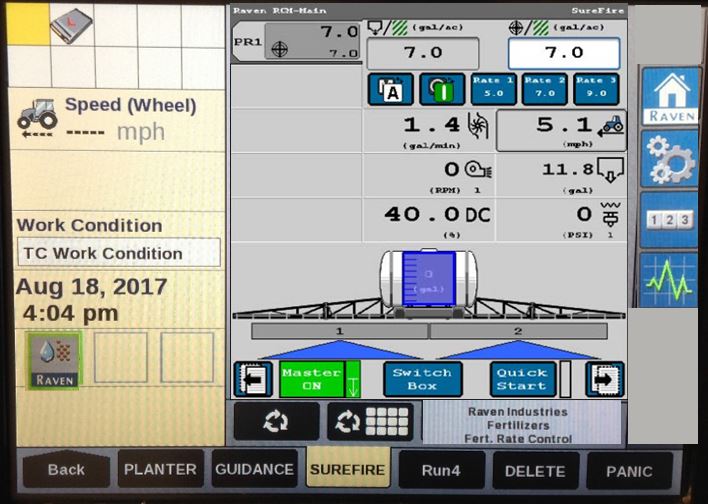708x504 pixels.
Task: Select Rate 3 preset 9.0
Action: 596,89
